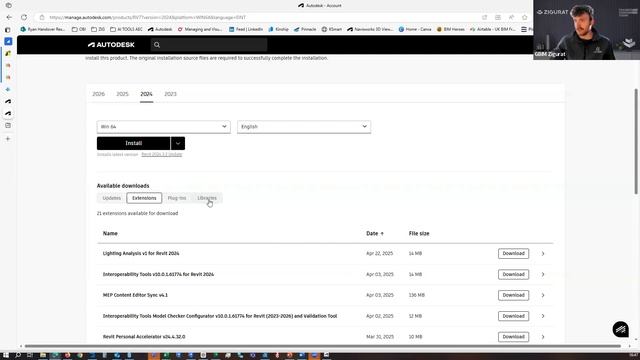Open the ZIG bookmarks folder
Screen dimensions: 640x360
click(x=98, y=29)
